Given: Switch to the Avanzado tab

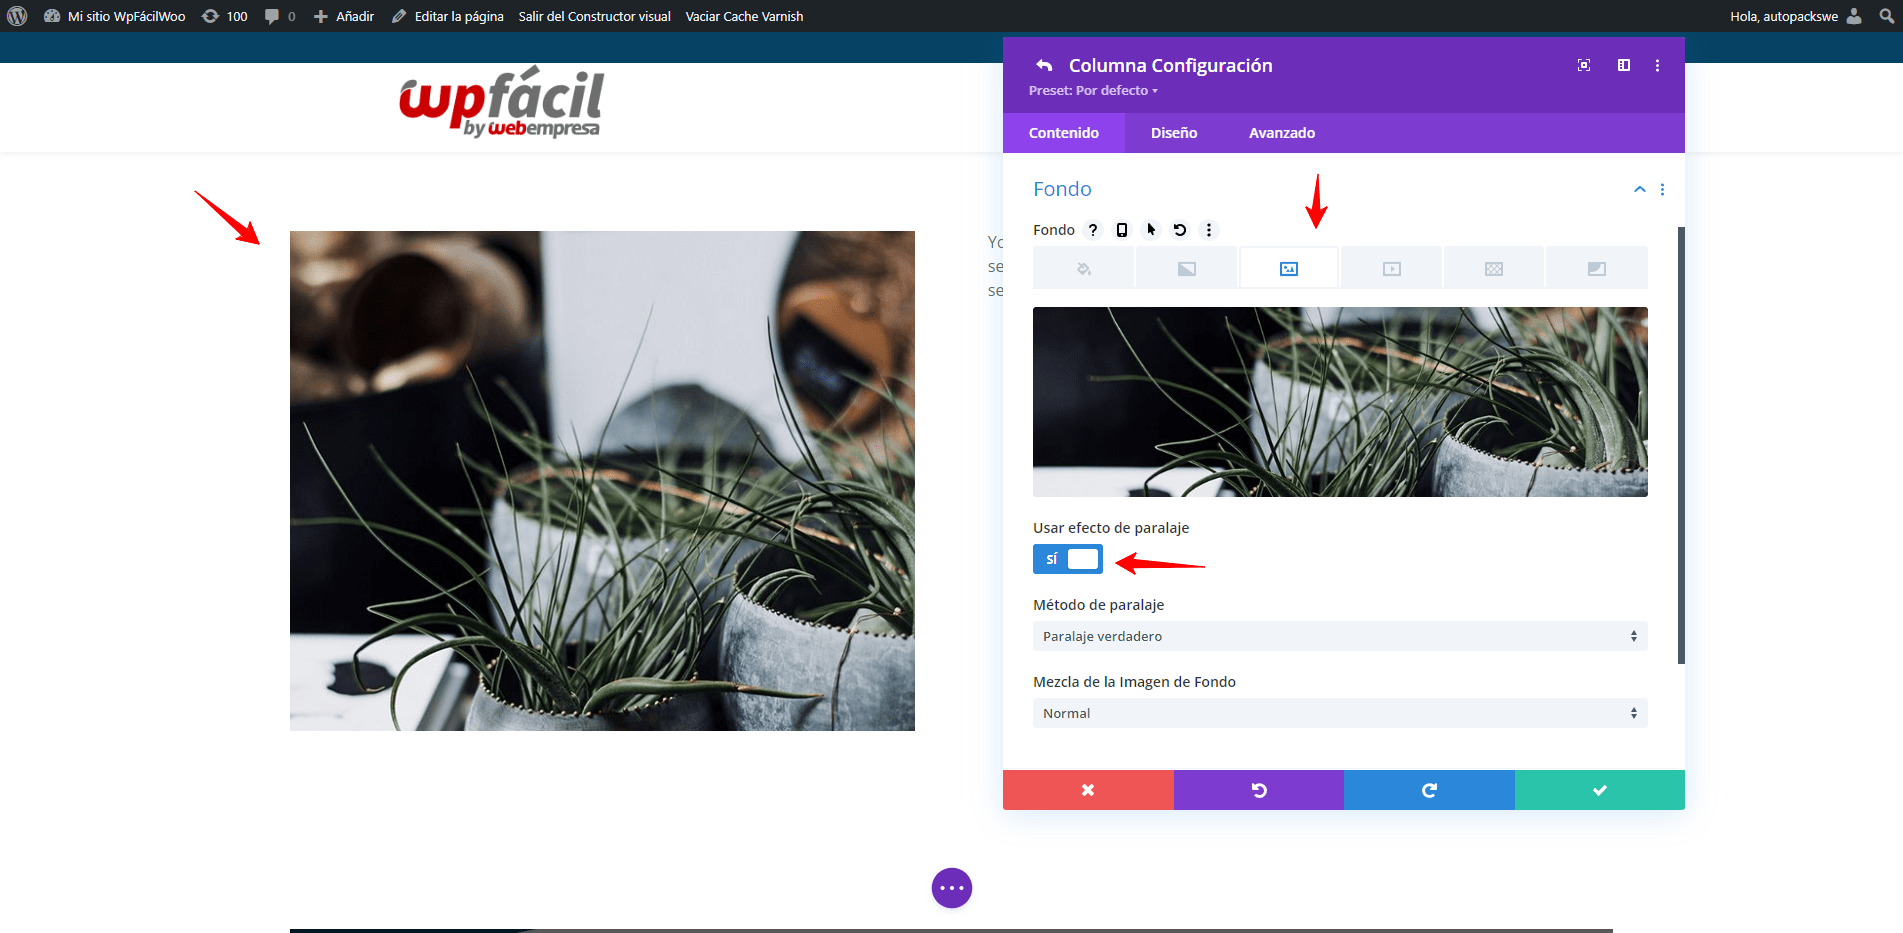Looking at the screenshot, I should (x=1282, y=133).
